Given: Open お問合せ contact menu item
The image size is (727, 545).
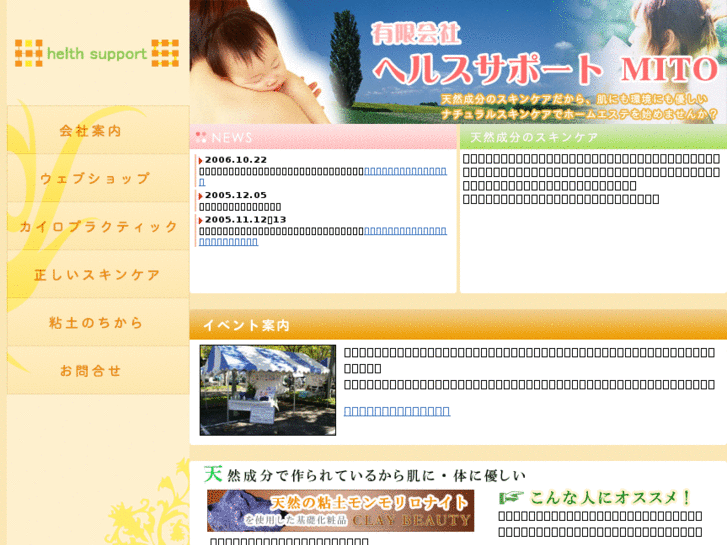Looking at the screenshot, I should (x=98, y=371).
